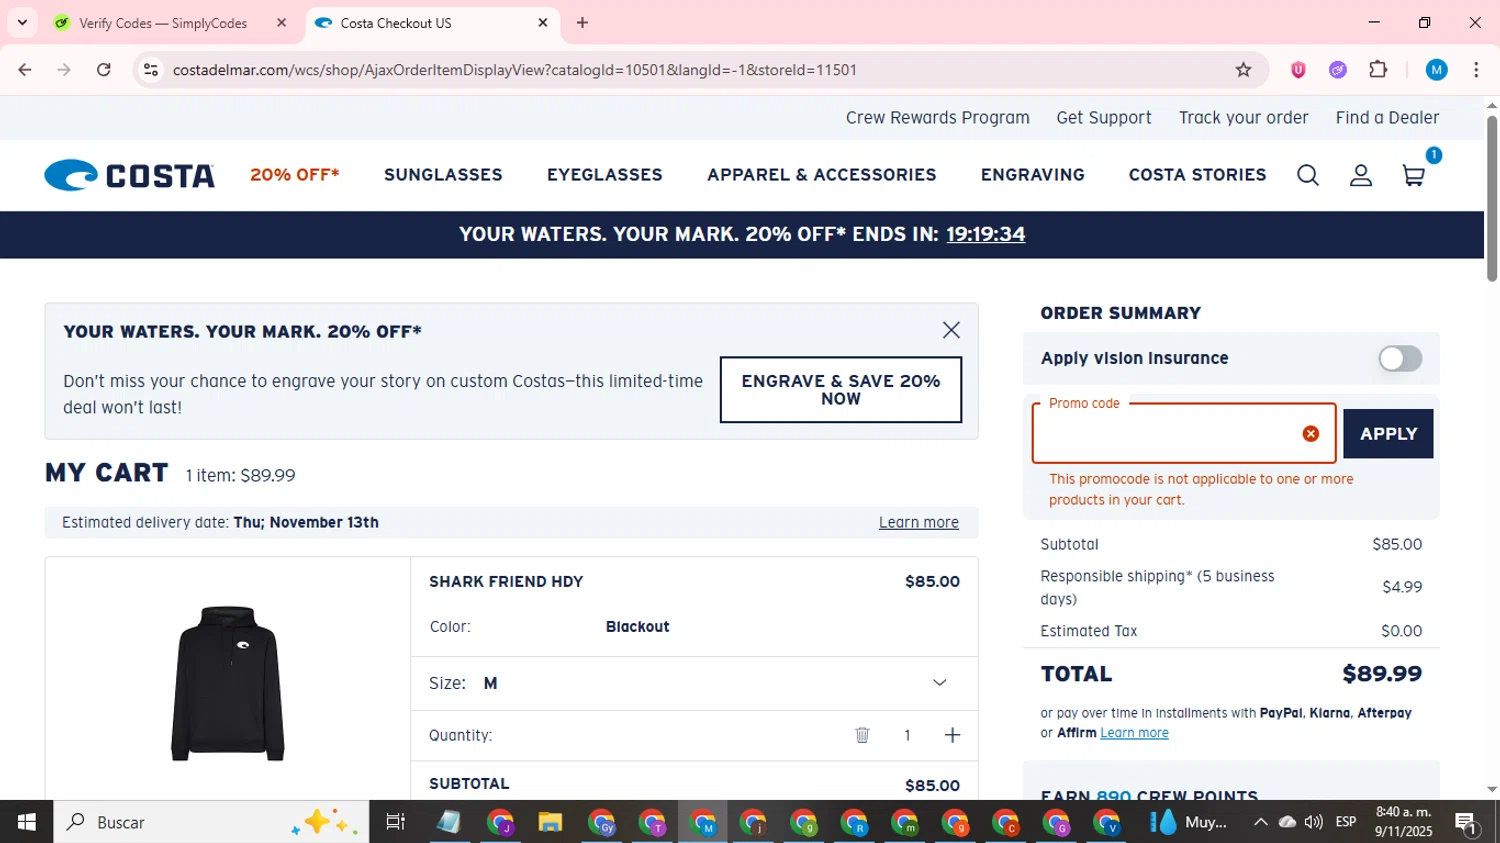Open Track your order link

[x=1243, y=118]
